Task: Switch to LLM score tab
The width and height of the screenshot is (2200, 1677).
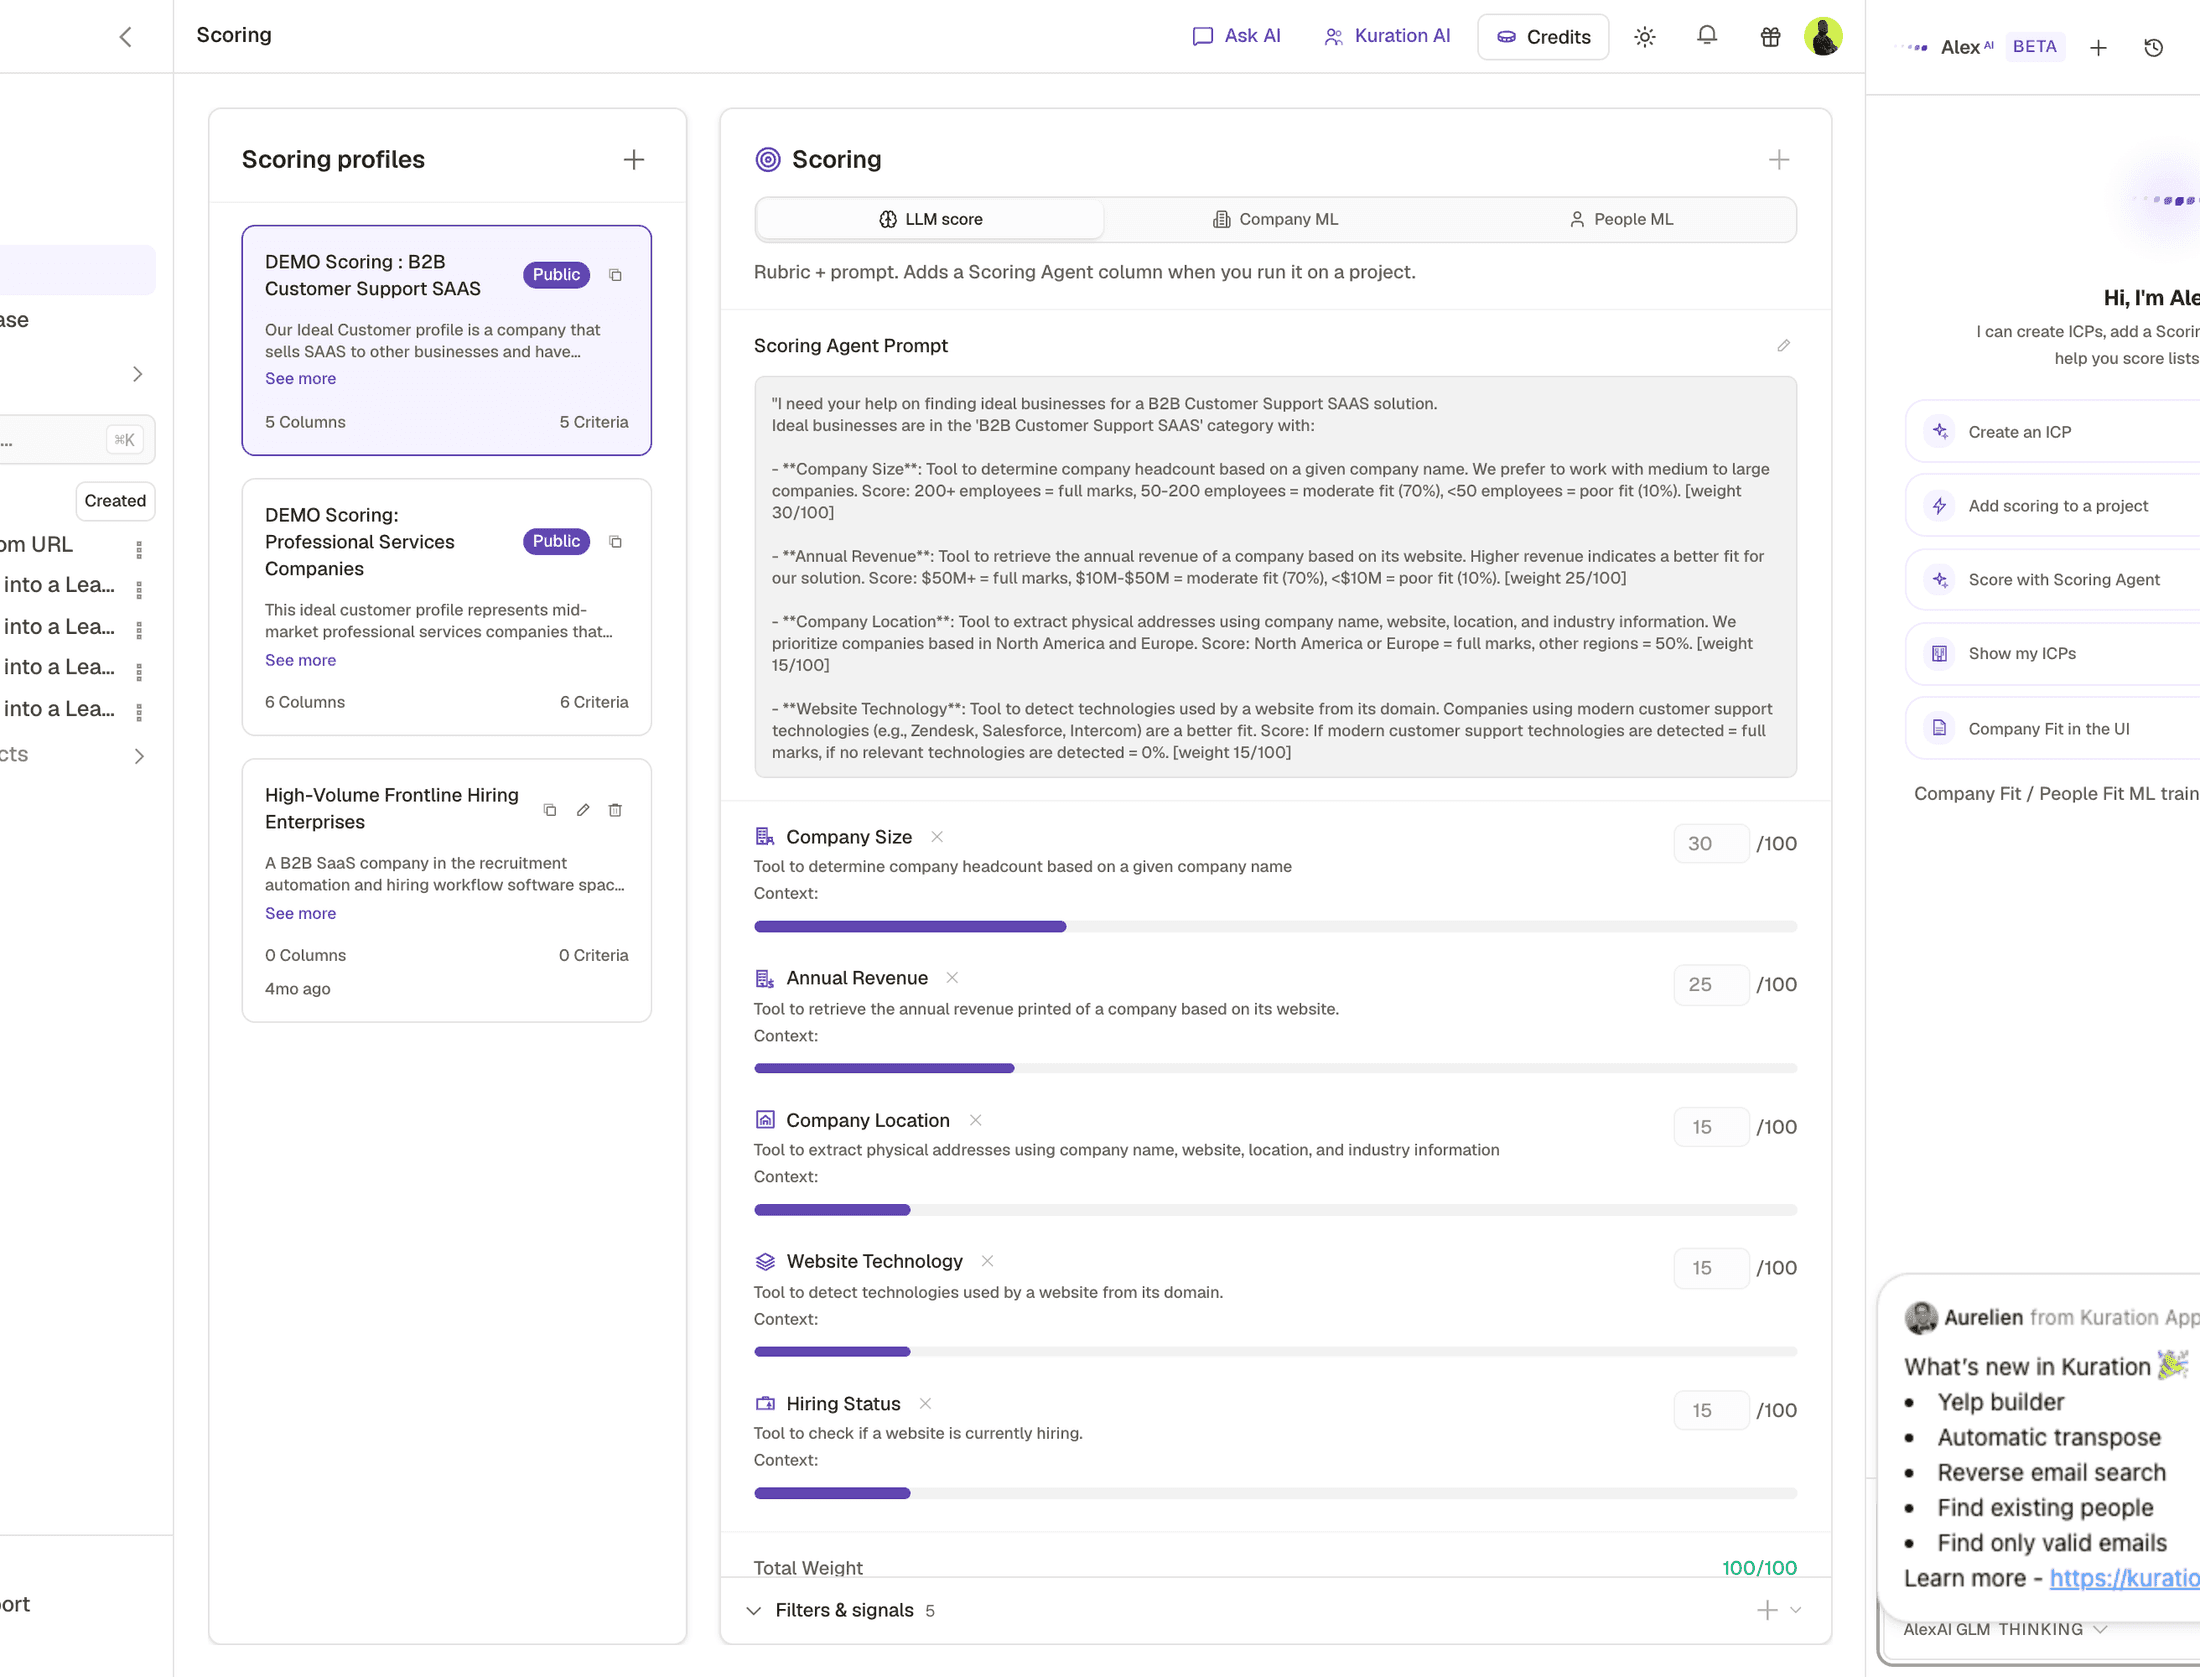Action: pos(930,219)
